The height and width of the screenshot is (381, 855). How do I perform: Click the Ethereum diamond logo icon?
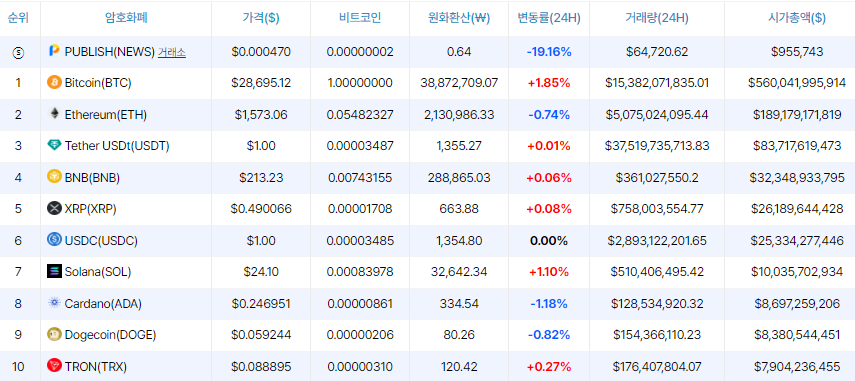point(54,114)
